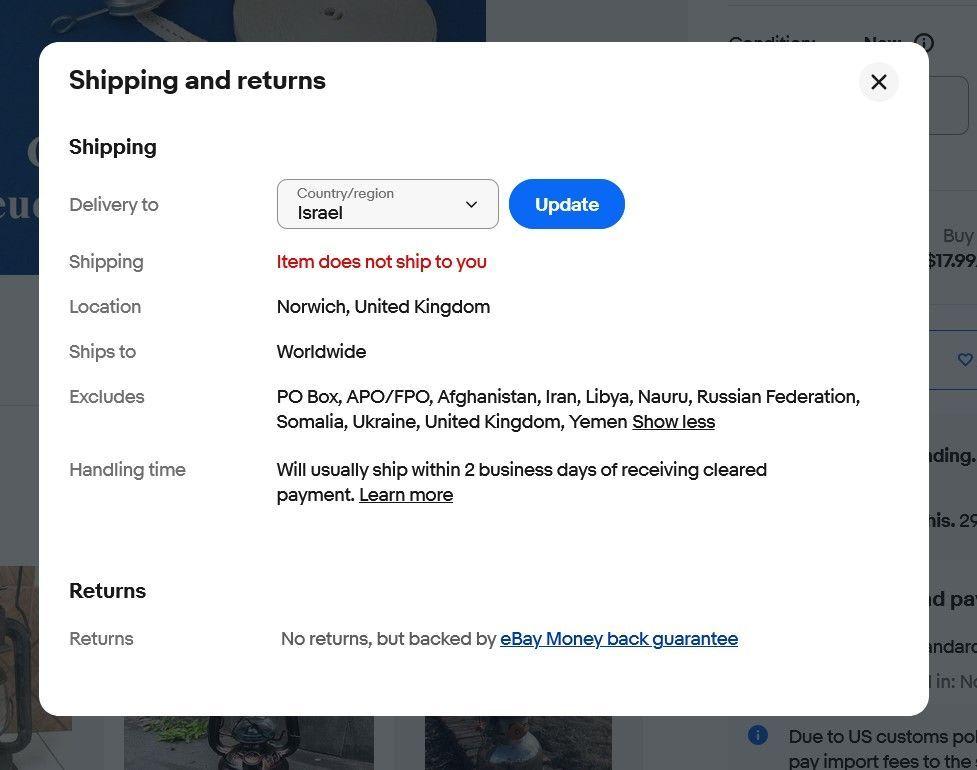Click the blue info icon near US customs notice
The width and height of the screenshot is (977, 770).
click(758, 735)
